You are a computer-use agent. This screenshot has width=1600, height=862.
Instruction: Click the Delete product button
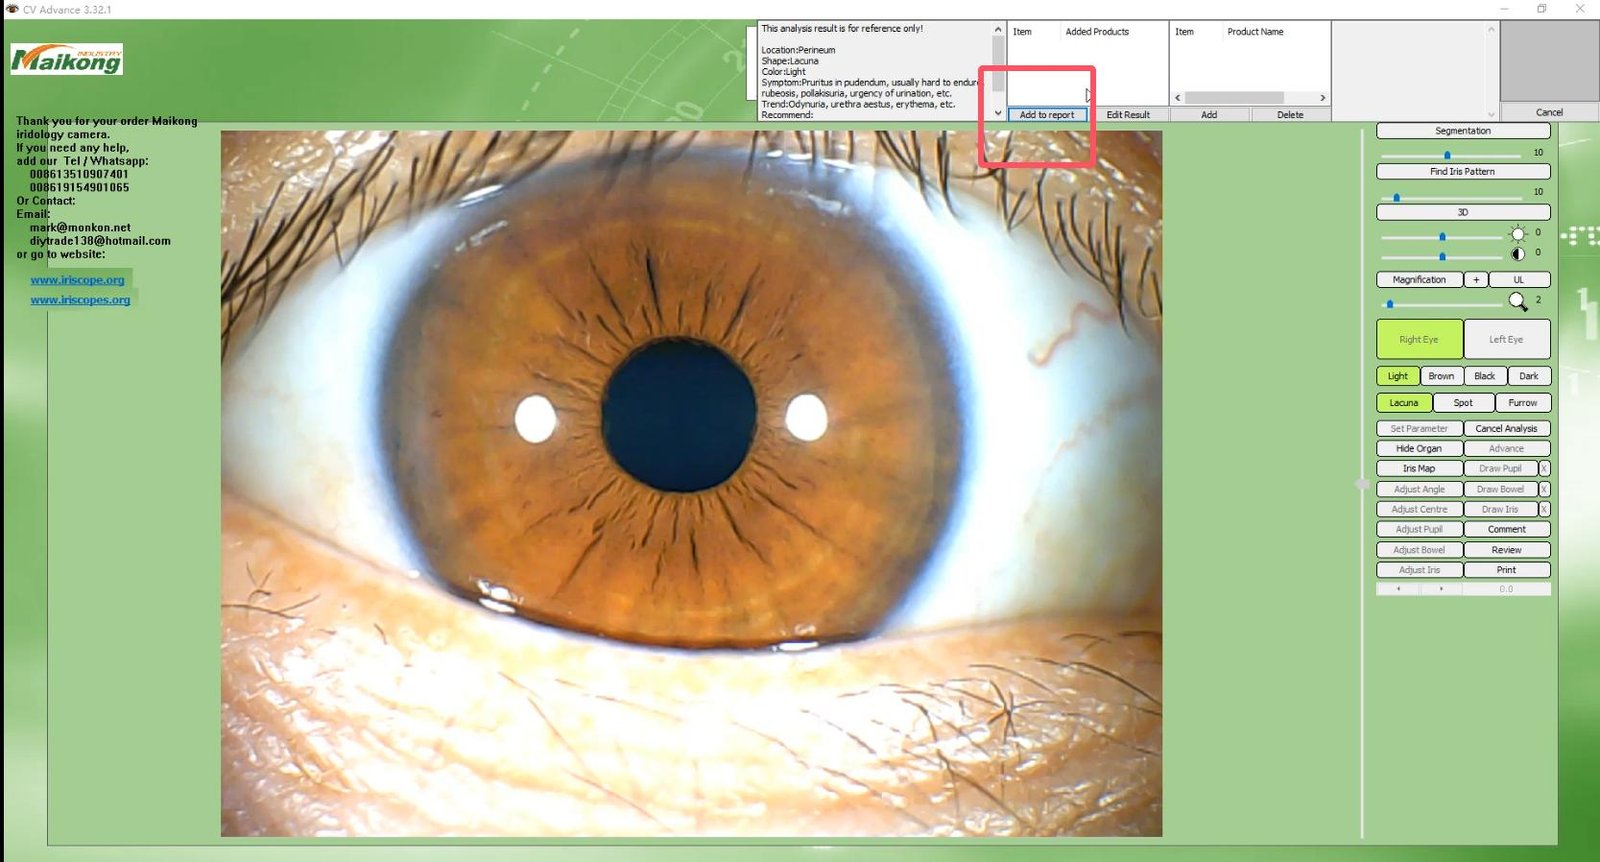click(1290, 115)
